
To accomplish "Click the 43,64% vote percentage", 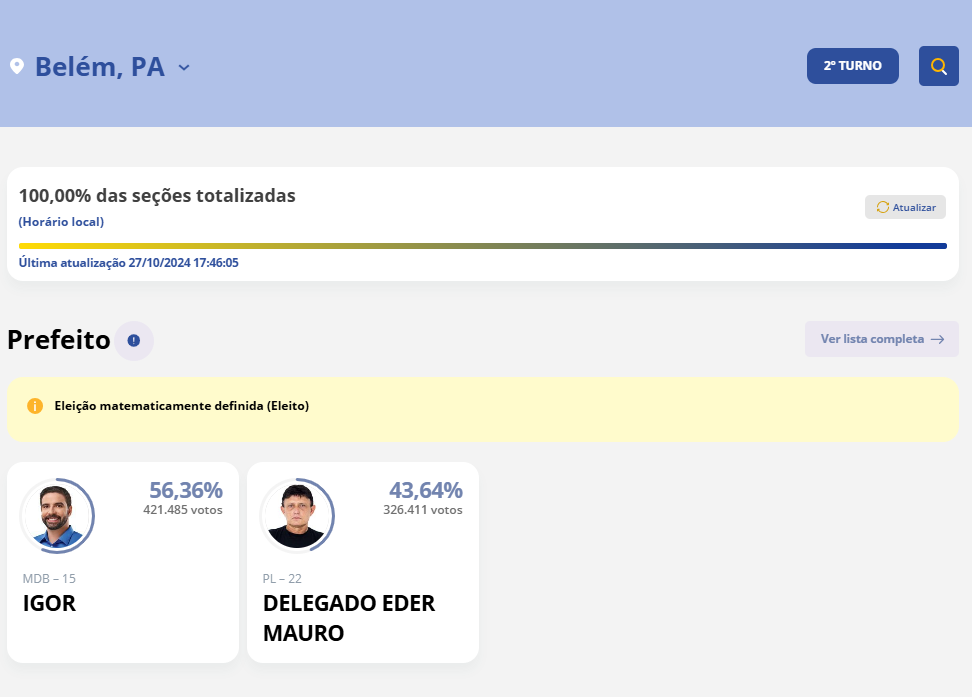I will [x=425, y=490].
